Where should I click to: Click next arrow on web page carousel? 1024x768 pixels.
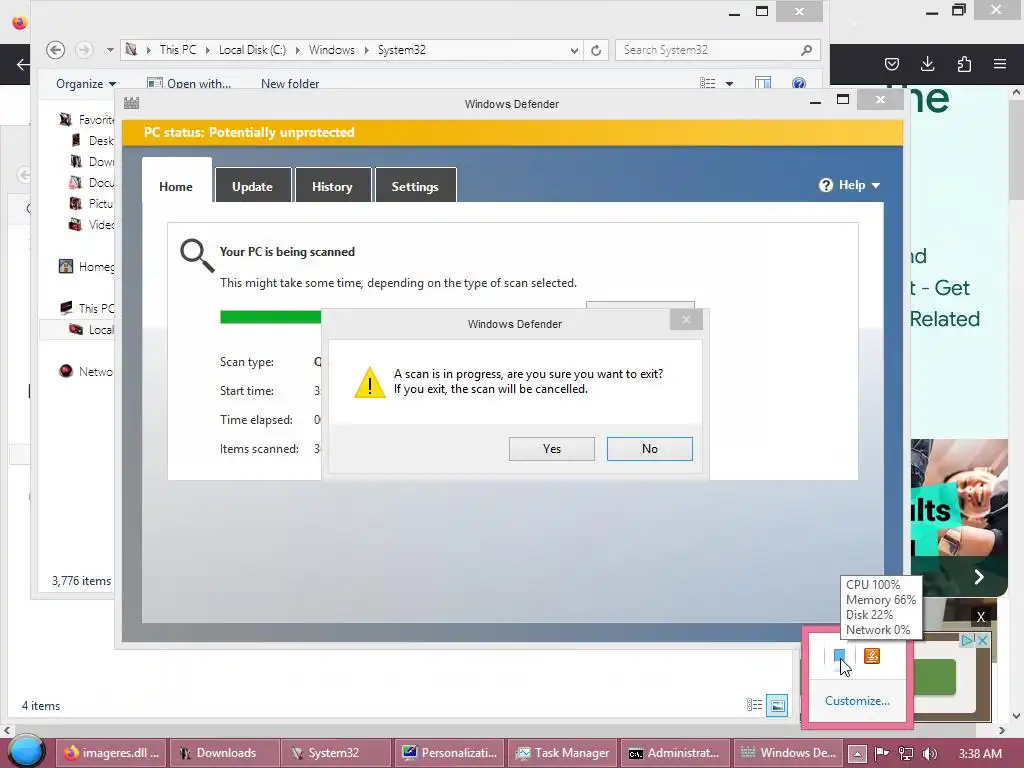[978, 577]
